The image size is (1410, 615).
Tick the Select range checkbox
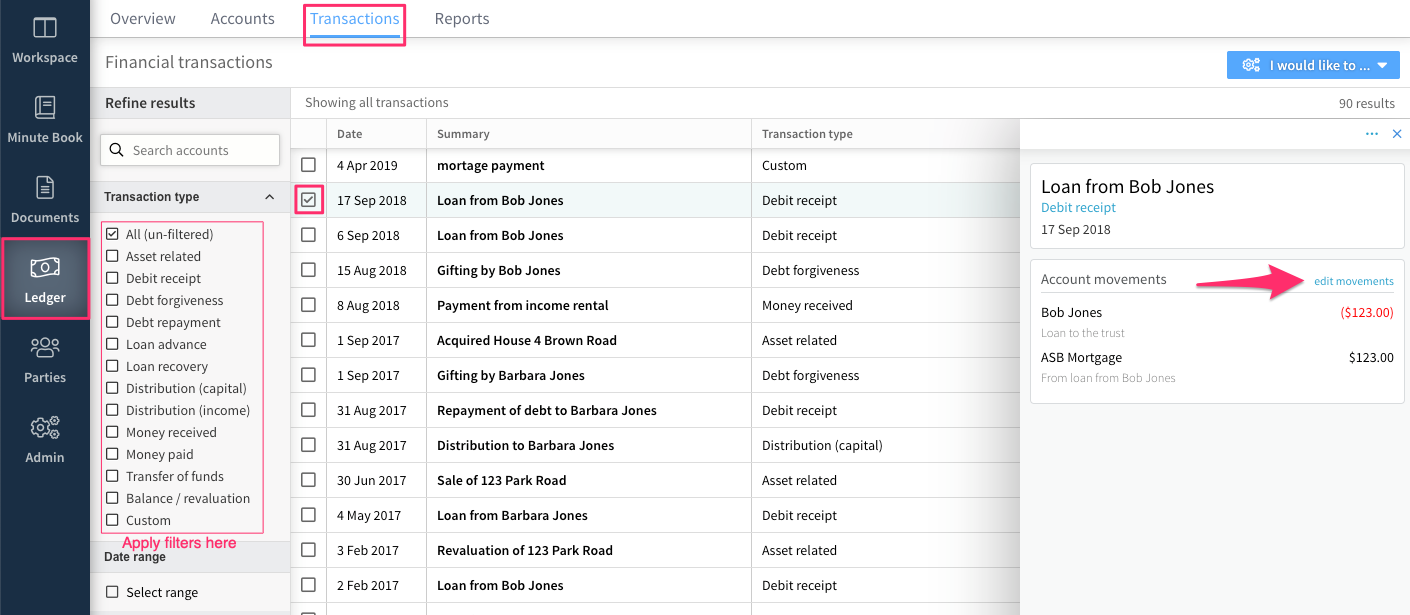coord(112,592)
